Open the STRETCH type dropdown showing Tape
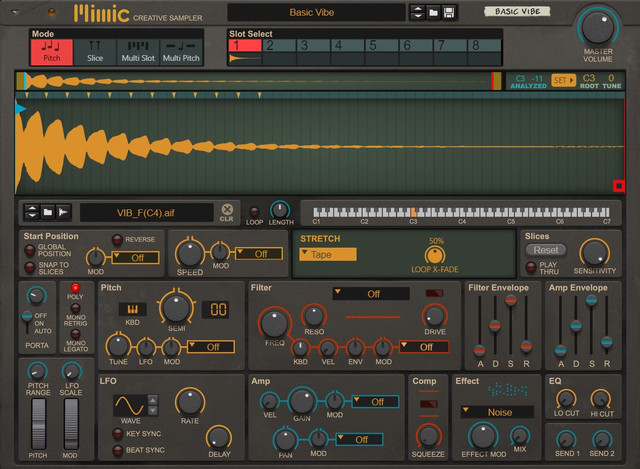 tap(328, 254)
